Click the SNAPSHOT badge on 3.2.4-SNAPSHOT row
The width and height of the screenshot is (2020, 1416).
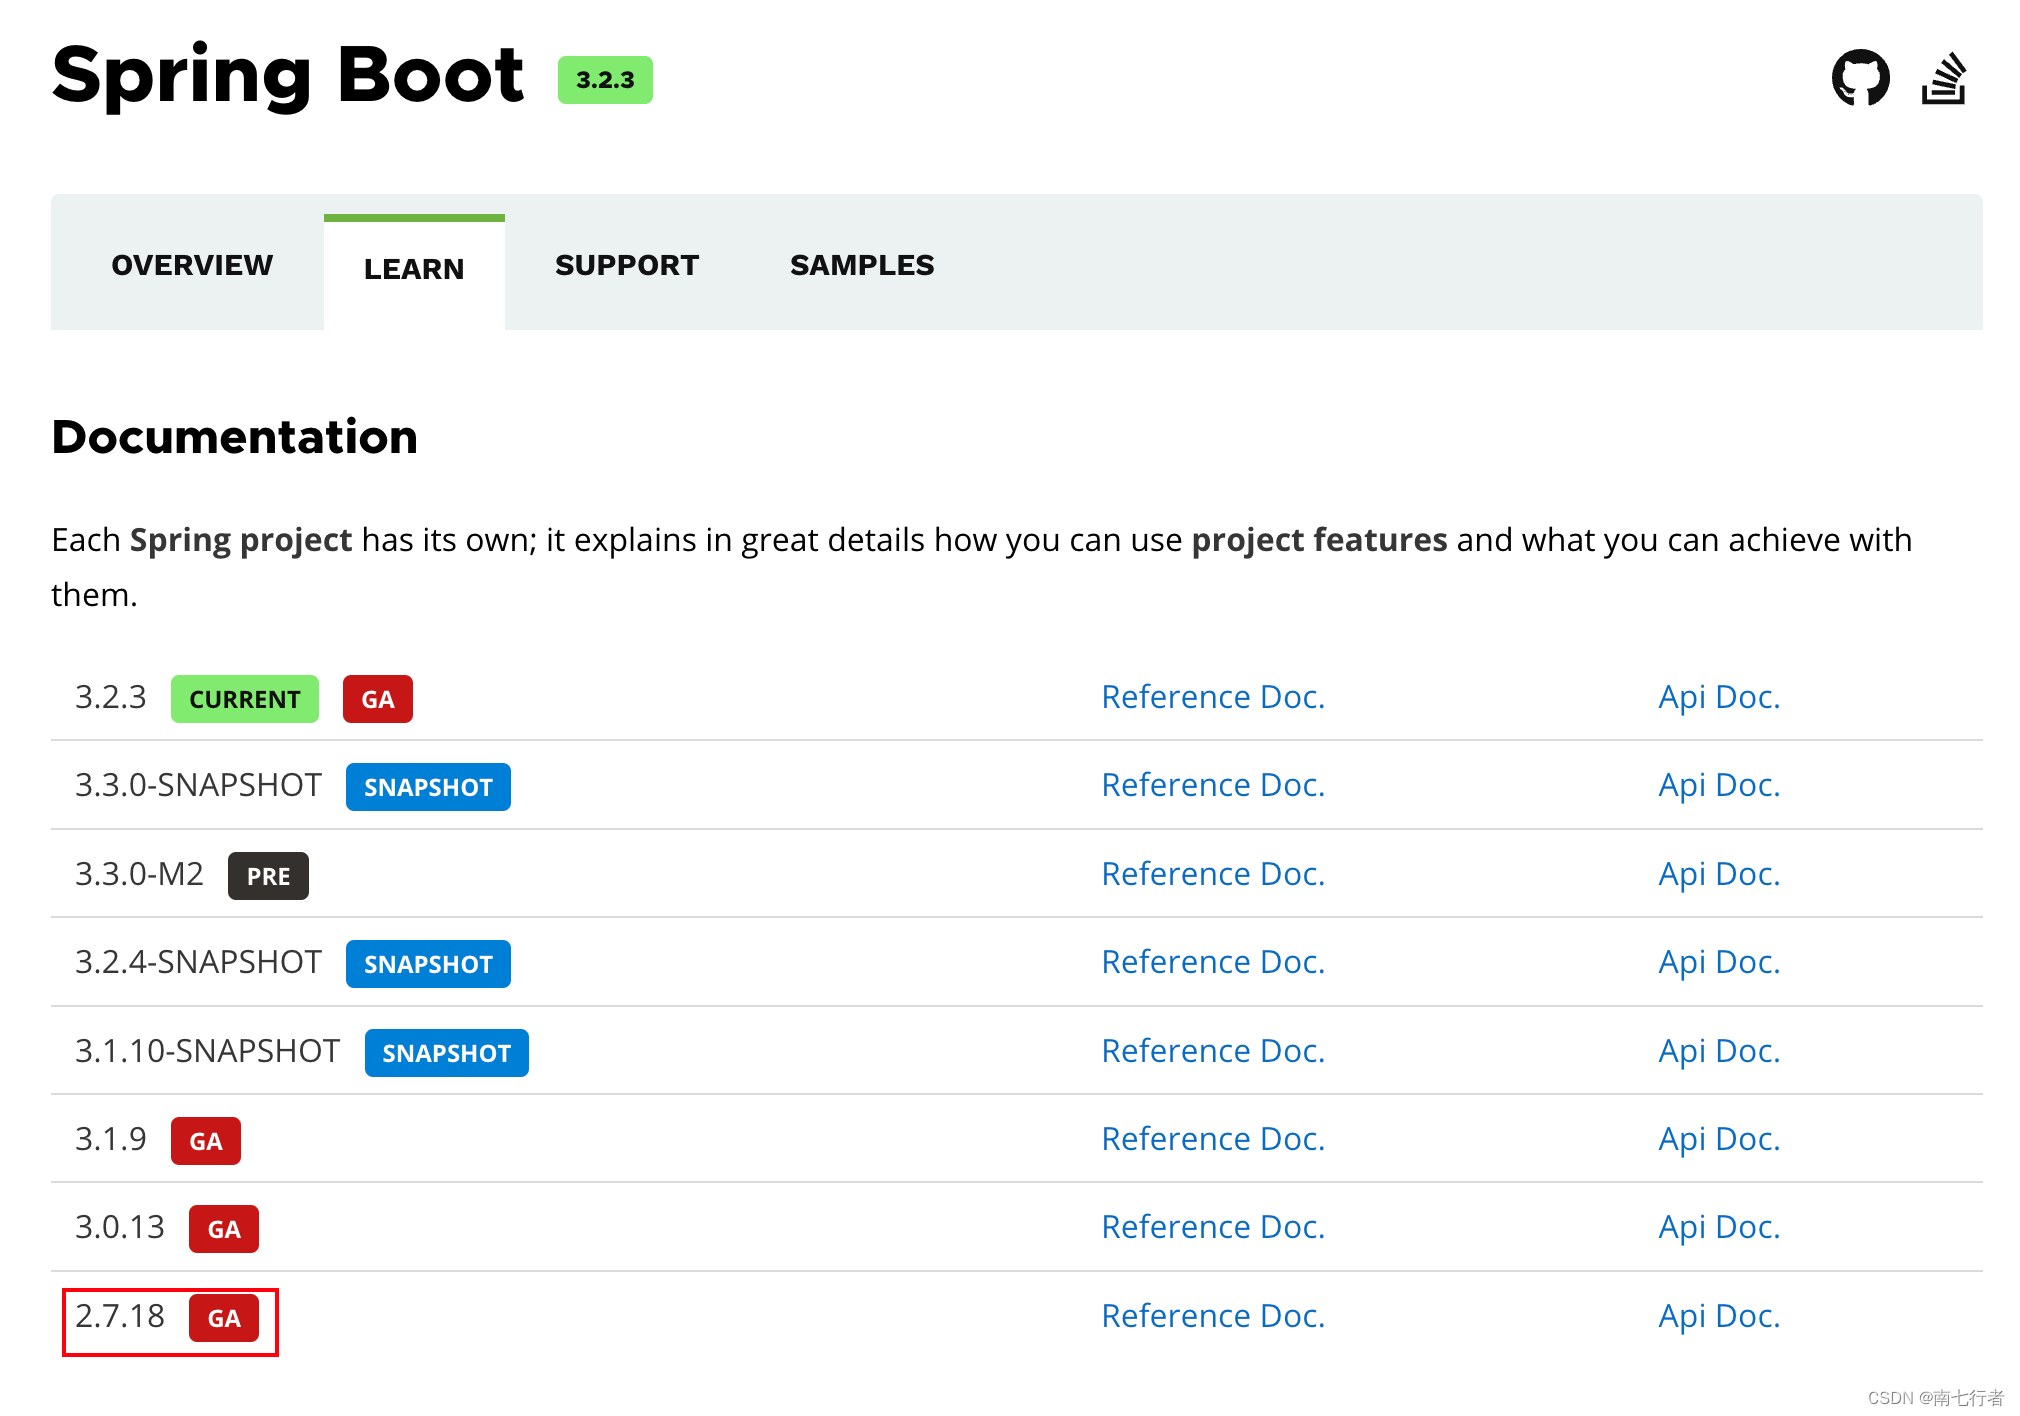click(x=428, y=964)
